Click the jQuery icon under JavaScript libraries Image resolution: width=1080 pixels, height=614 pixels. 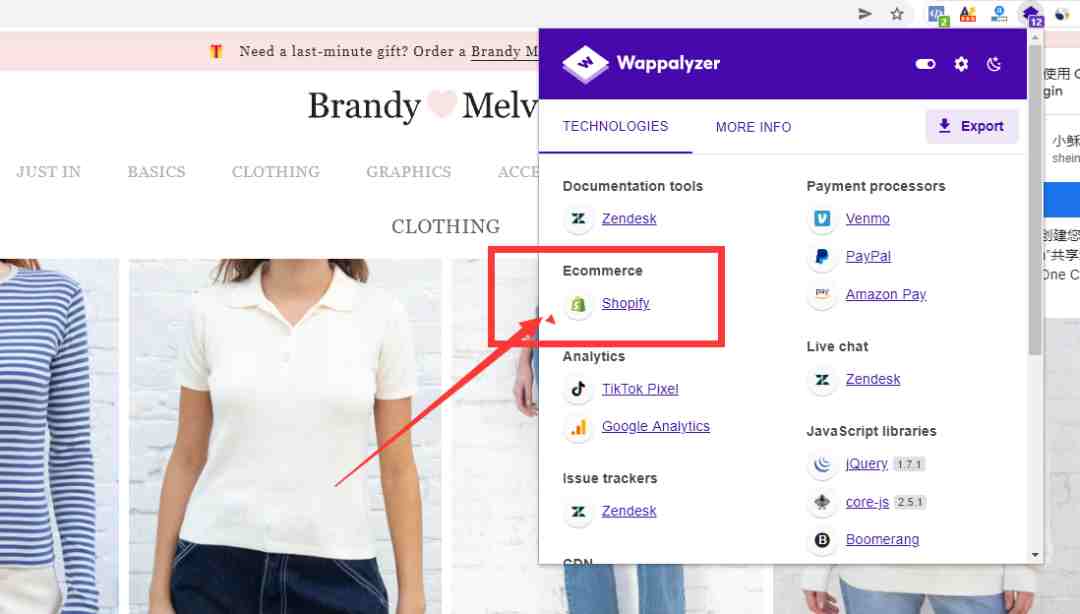(822, 464)
